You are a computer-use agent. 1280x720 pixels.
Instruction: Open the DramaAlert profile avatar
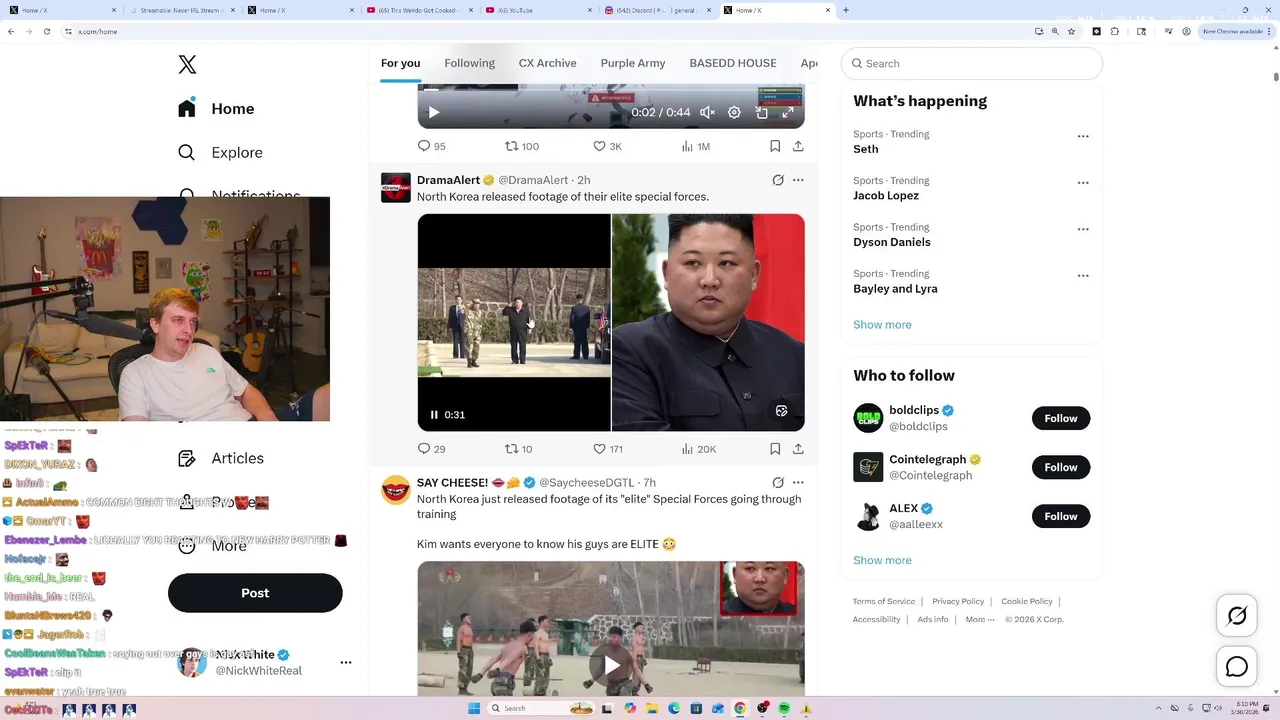(396, 187)
